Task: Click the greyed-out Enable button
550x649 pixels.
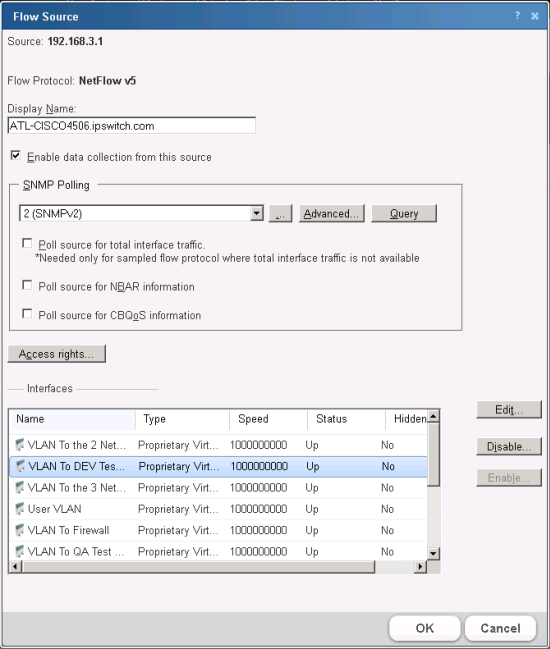Action: click(x=509, y=478)
